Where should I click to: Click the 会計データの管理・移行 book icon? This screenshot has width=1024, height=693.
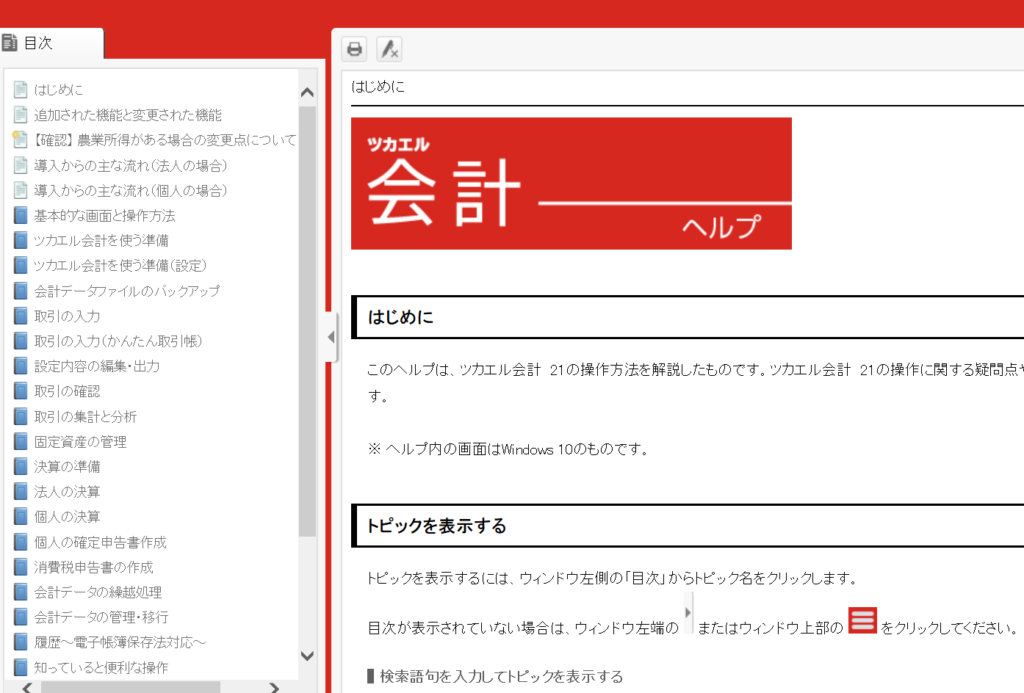click(x=21, y=617)
